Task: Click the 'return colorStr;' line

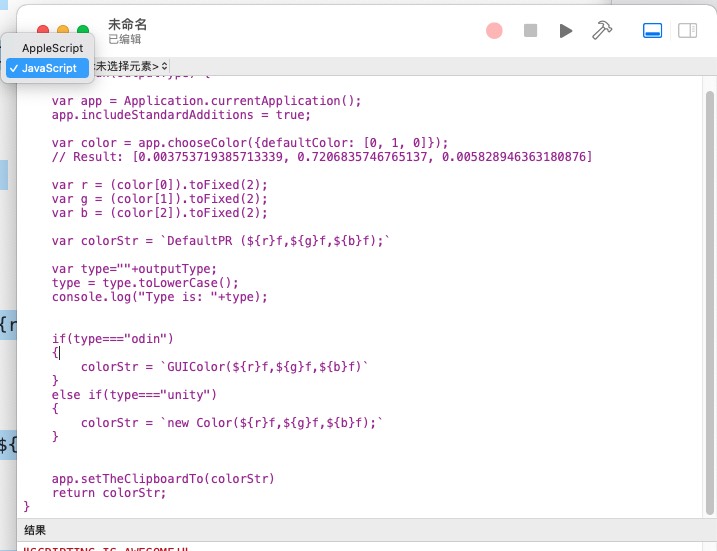Action: point(109,493)
